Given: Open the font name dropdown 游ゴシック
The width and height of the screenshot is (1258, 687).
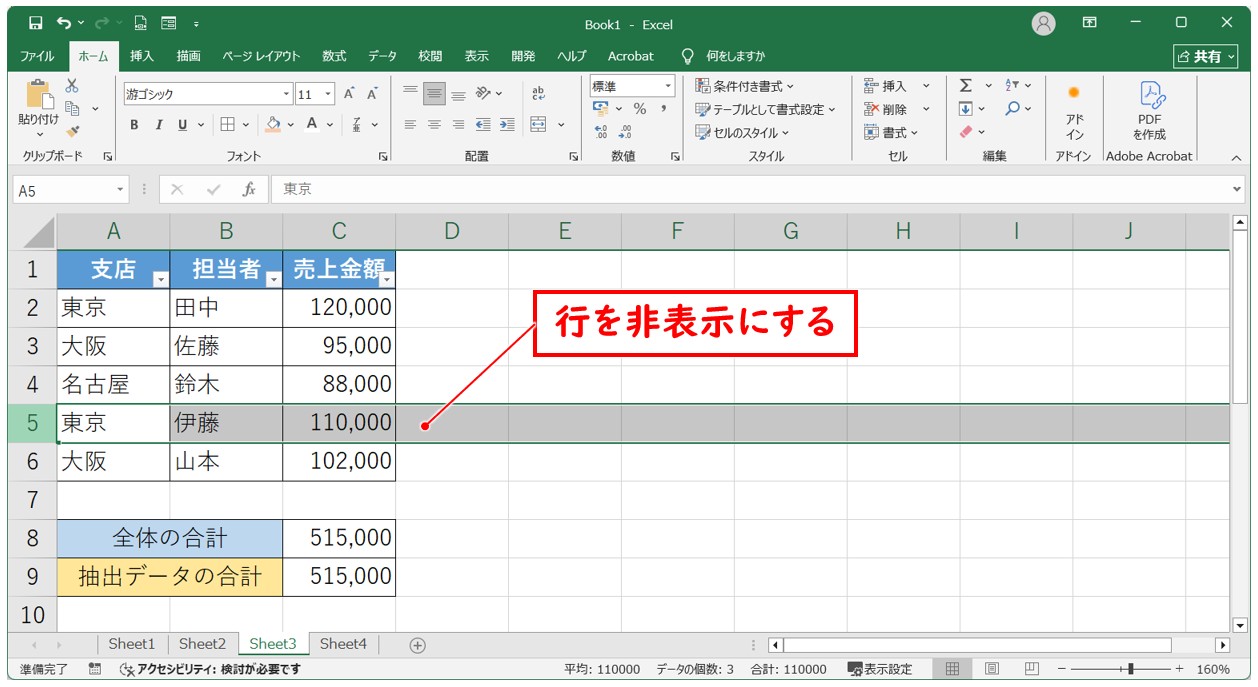Looking at the screenshot, I should 208,94.
